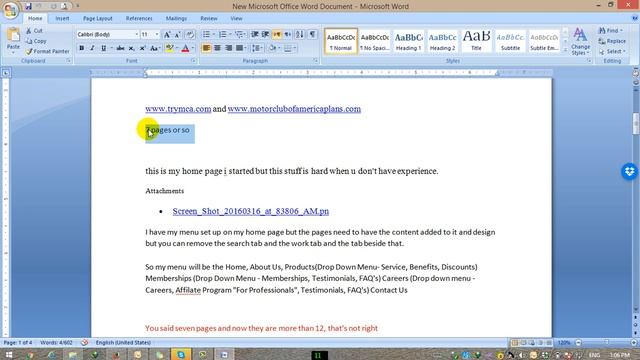The width and height of the screenshot is (640, 360).
Task: Apply Normal style
Action: coord(341,41)
